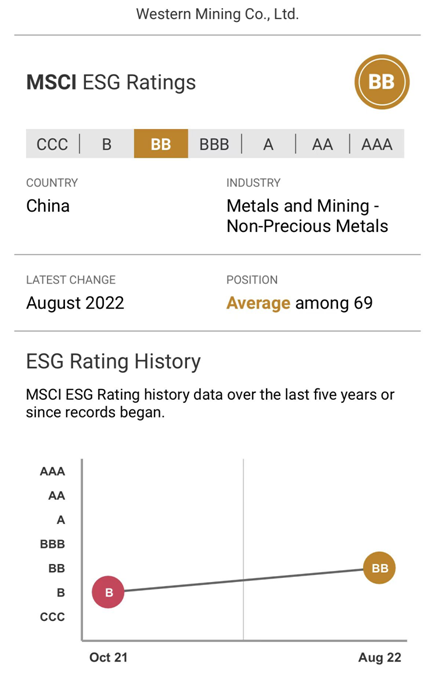The image size is (434, 676).
Task: Click the AAA label on the chart axis
Action: [x=52, y=471]
